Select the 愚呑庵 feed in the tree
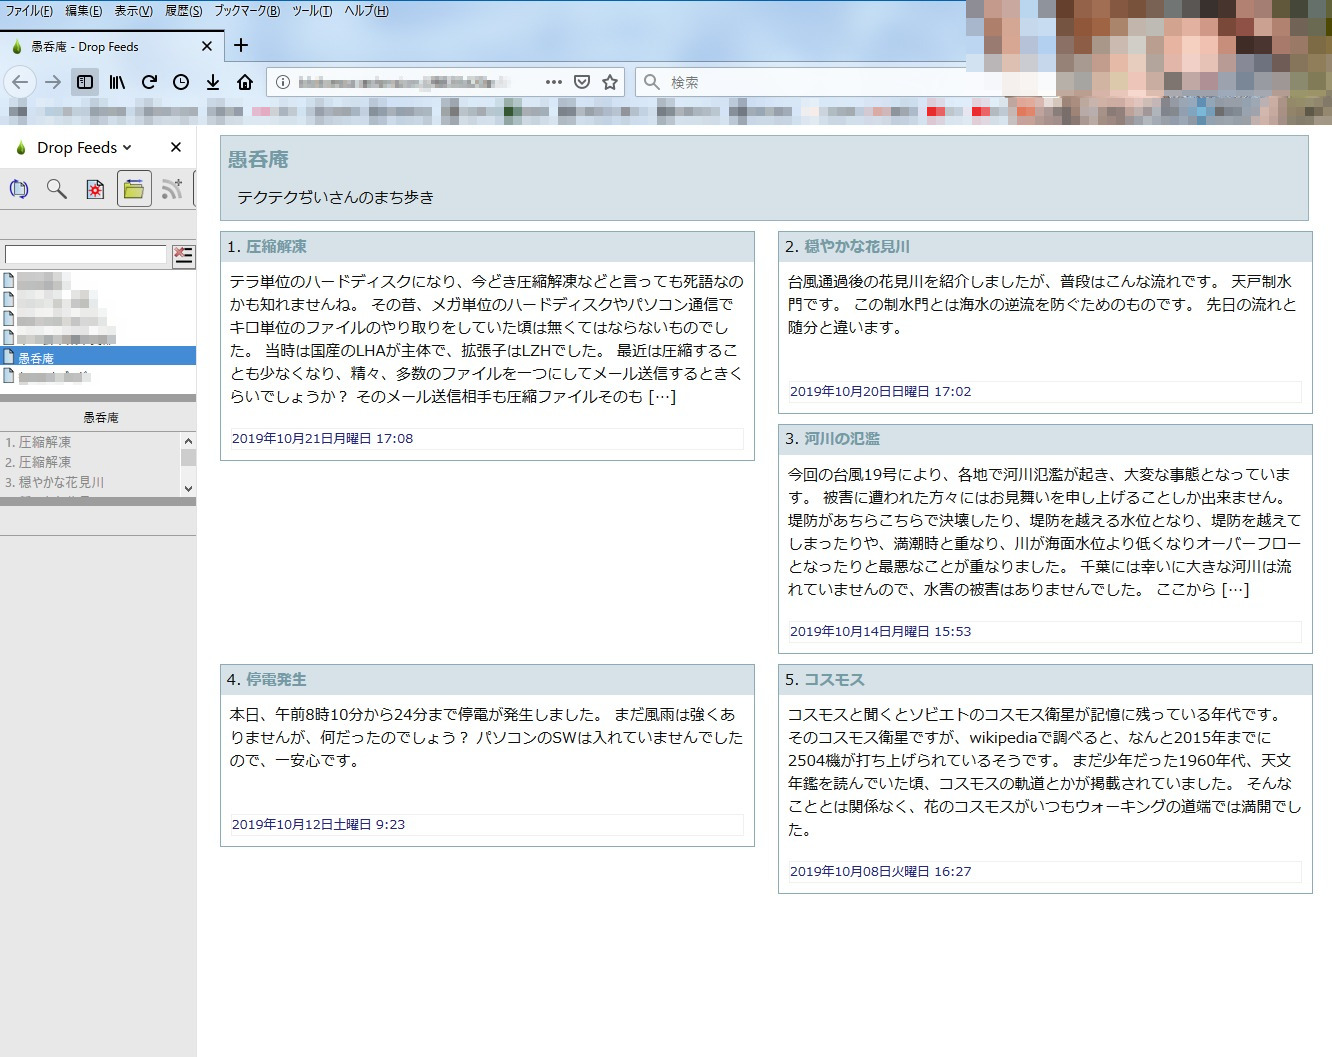Screen dimensions: 1332x1057 point(36,358)
